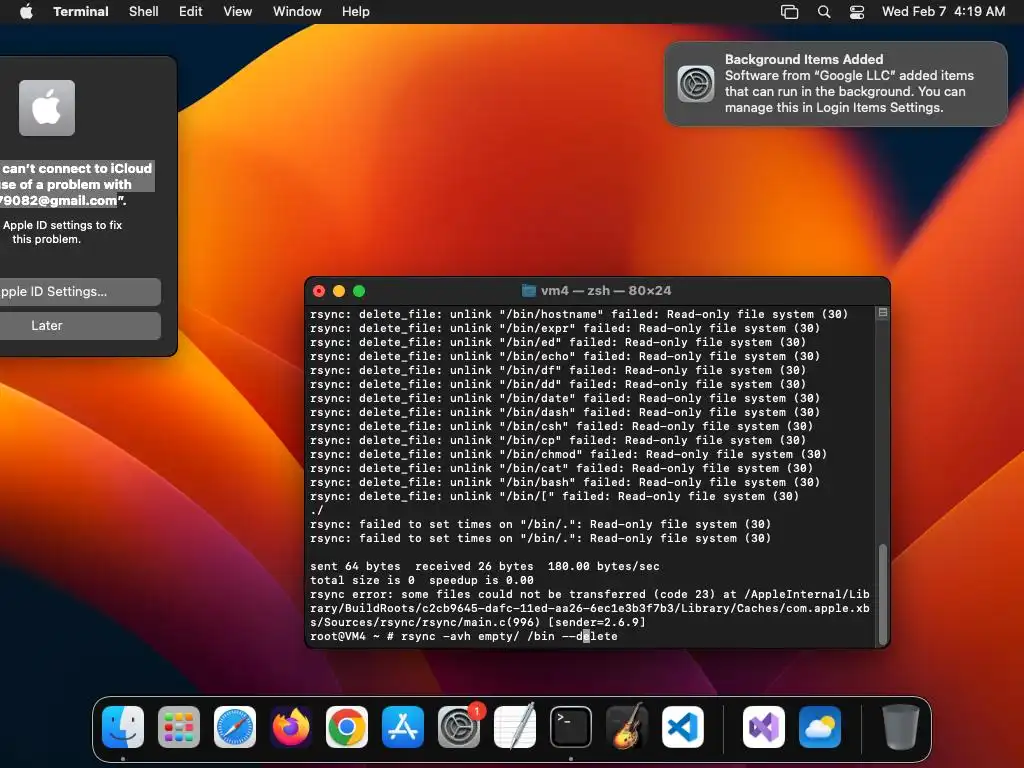Image resolution: width=1024 pixels, height=768 pixels.
Task: Open Launchpad in the Dock
Action: 179,727
